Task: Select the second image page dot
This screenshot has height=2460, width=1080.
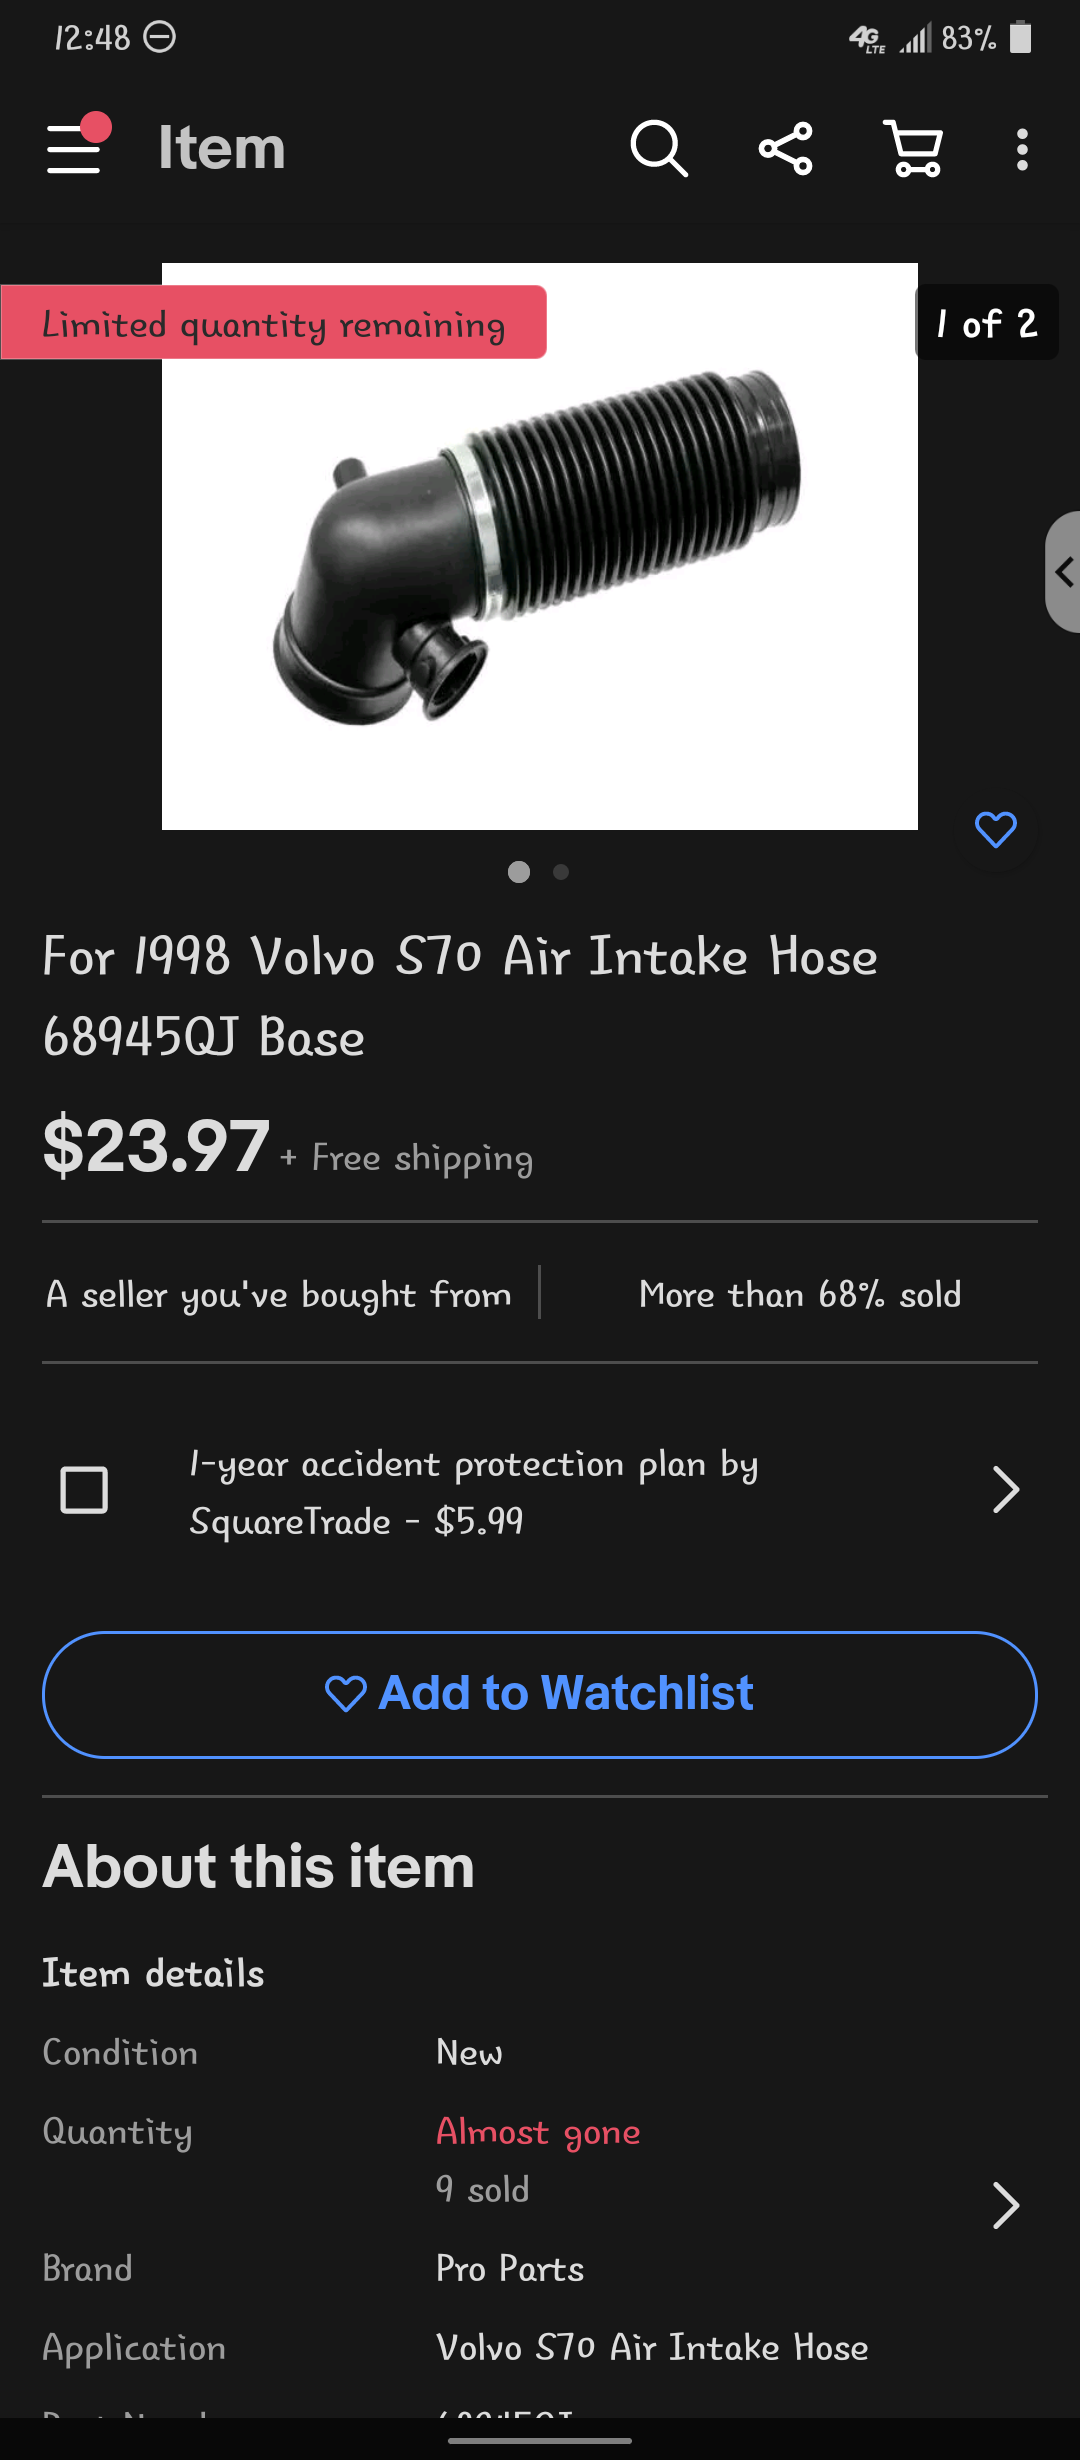Action: coord(561,872)
